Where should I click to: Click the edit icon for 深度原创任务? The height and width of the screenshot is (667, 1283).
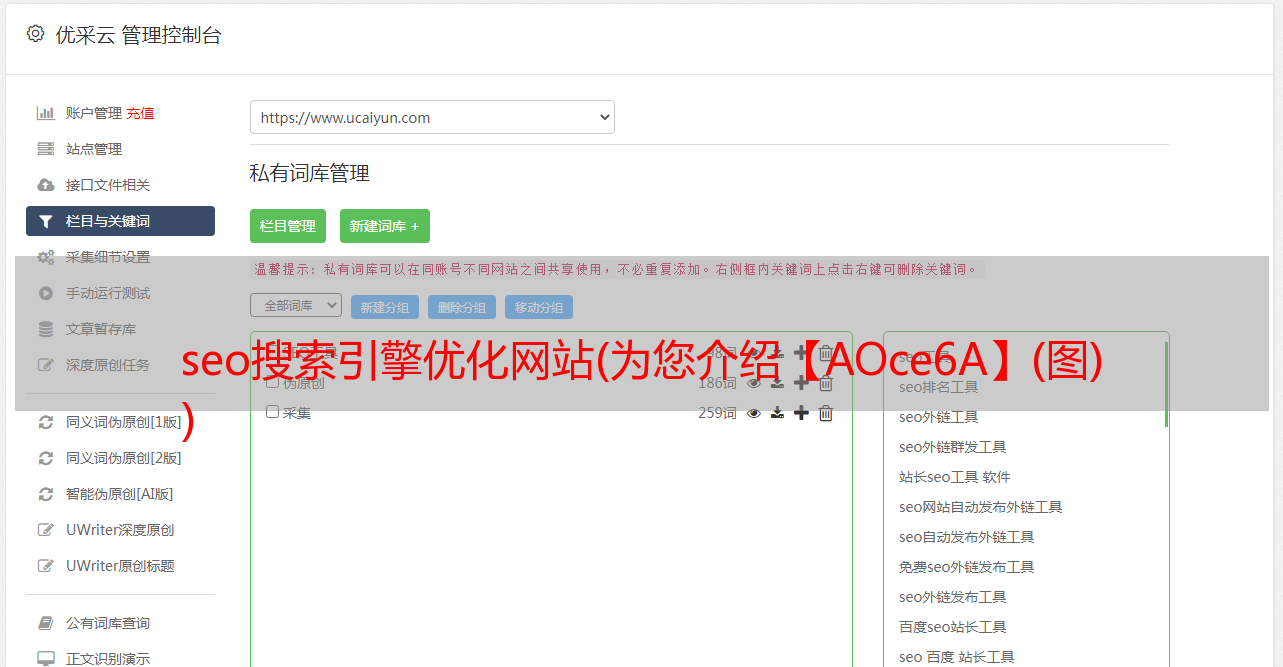(x=46, y=365)
